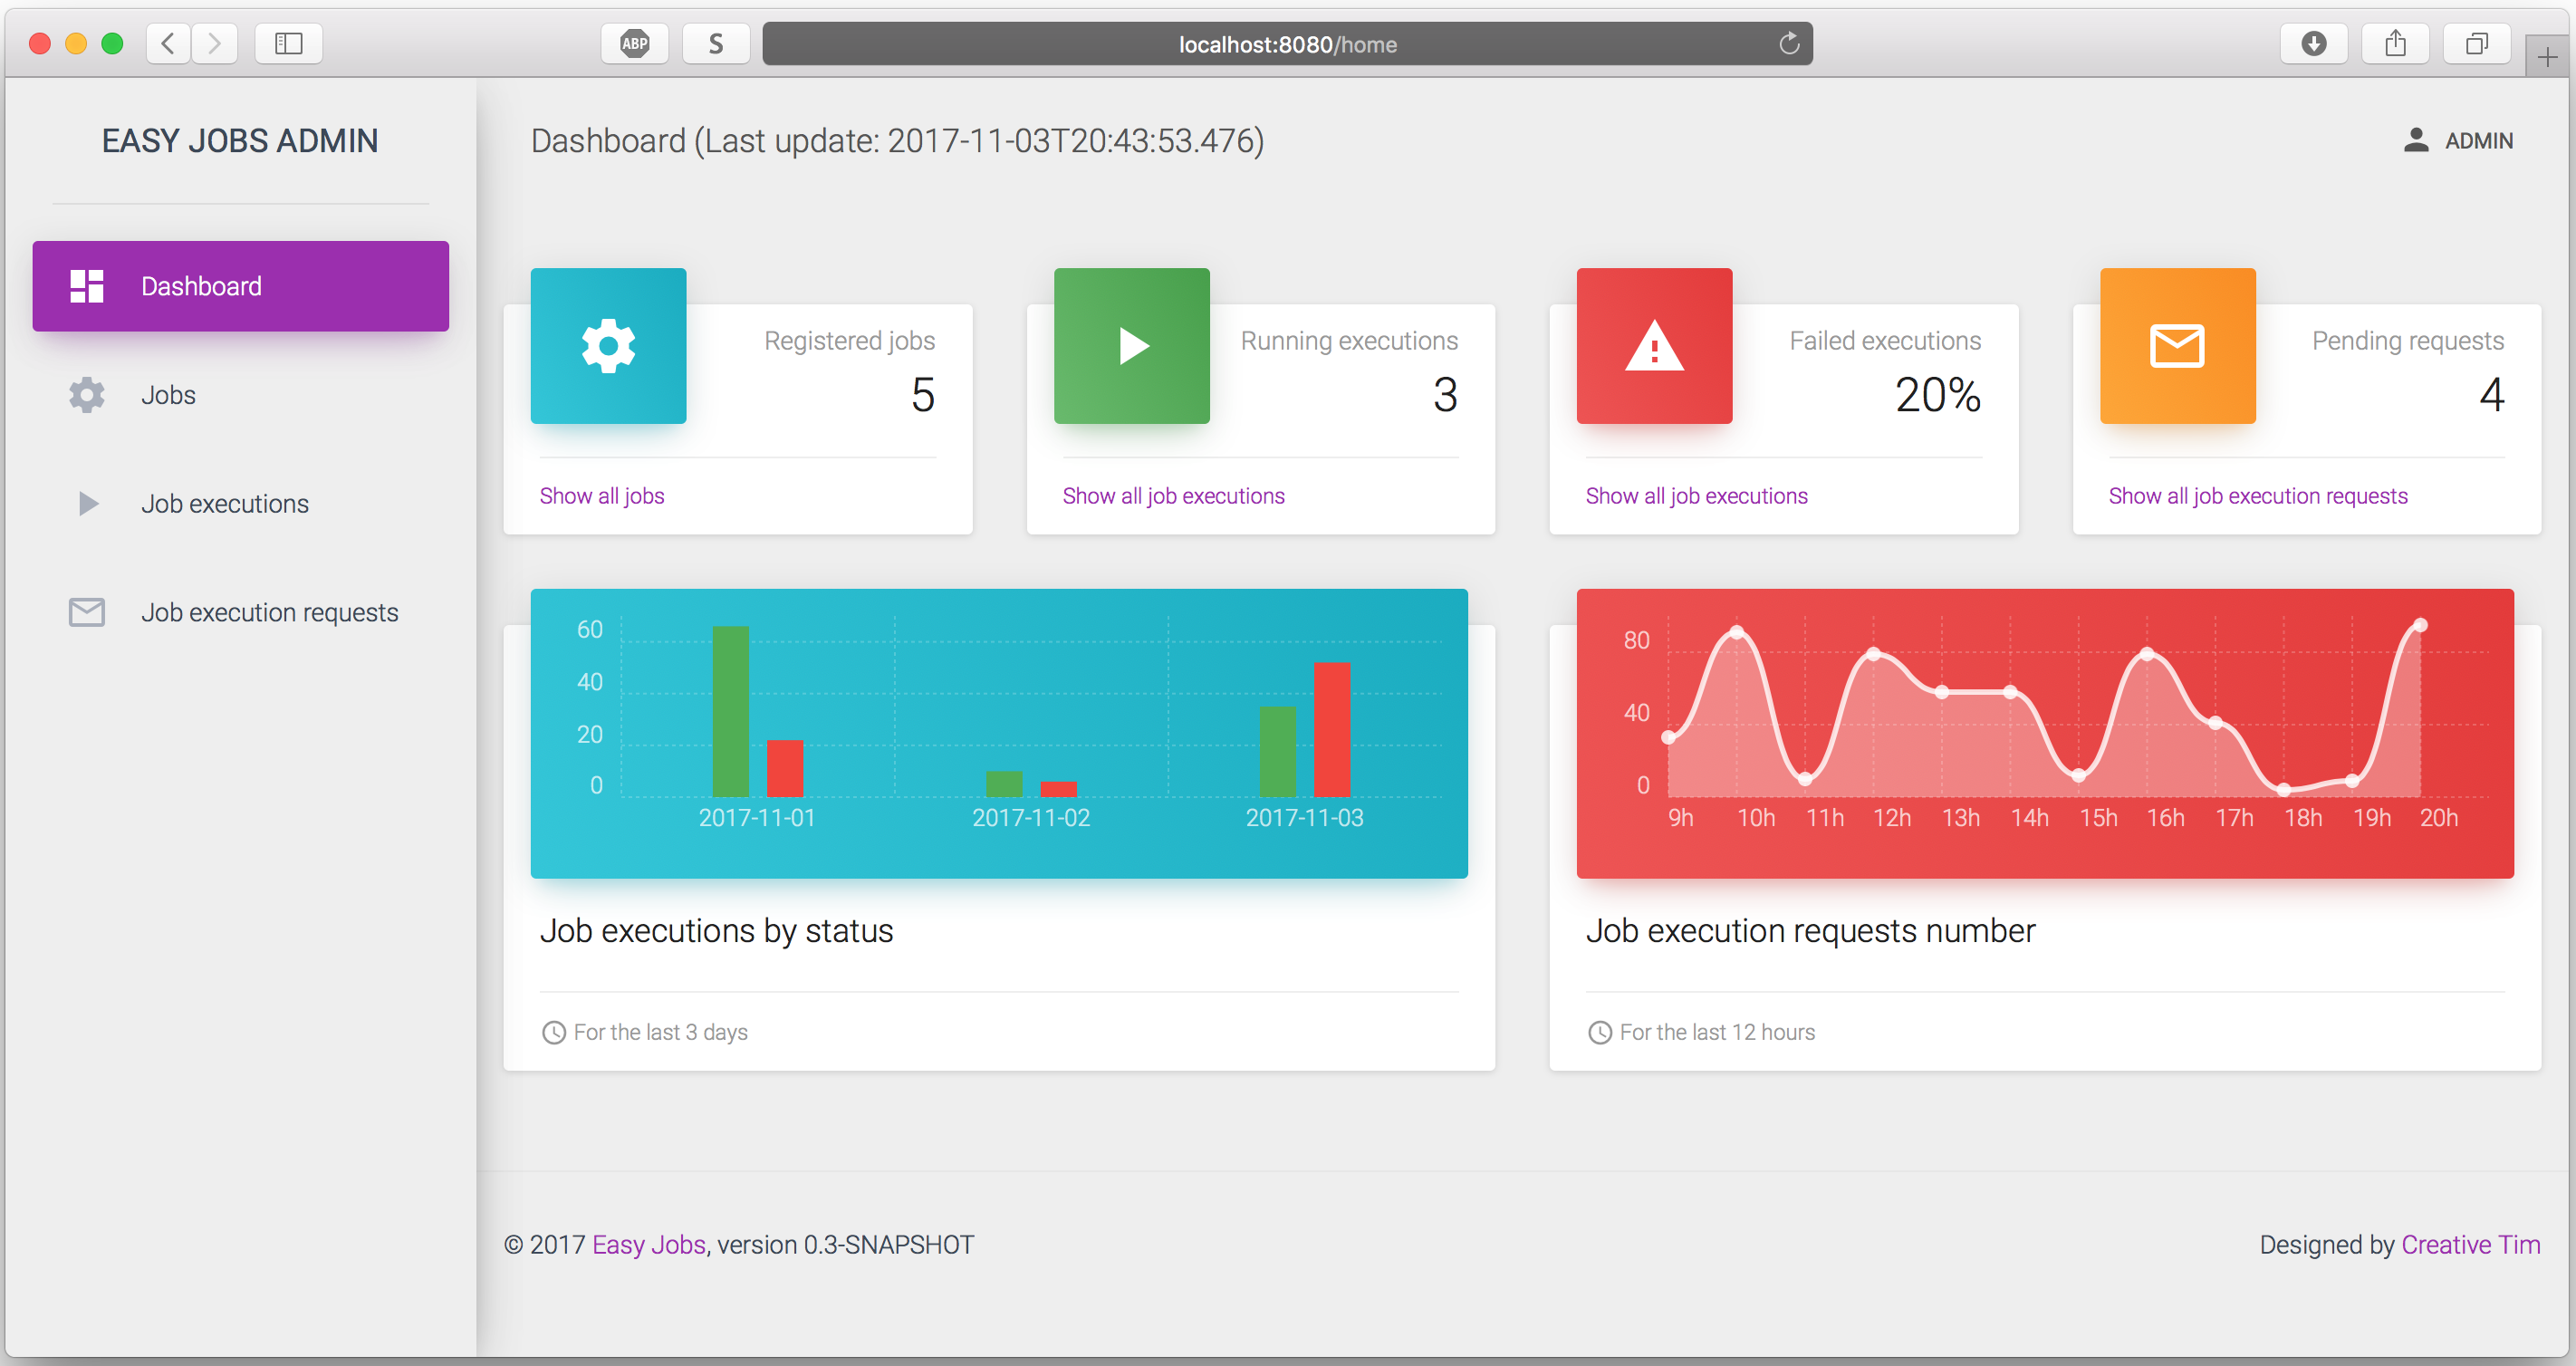The width and height of the screenshot is (2576, 1366).
Task: Click the red warning Failed executions icon
Action: 1654,346
